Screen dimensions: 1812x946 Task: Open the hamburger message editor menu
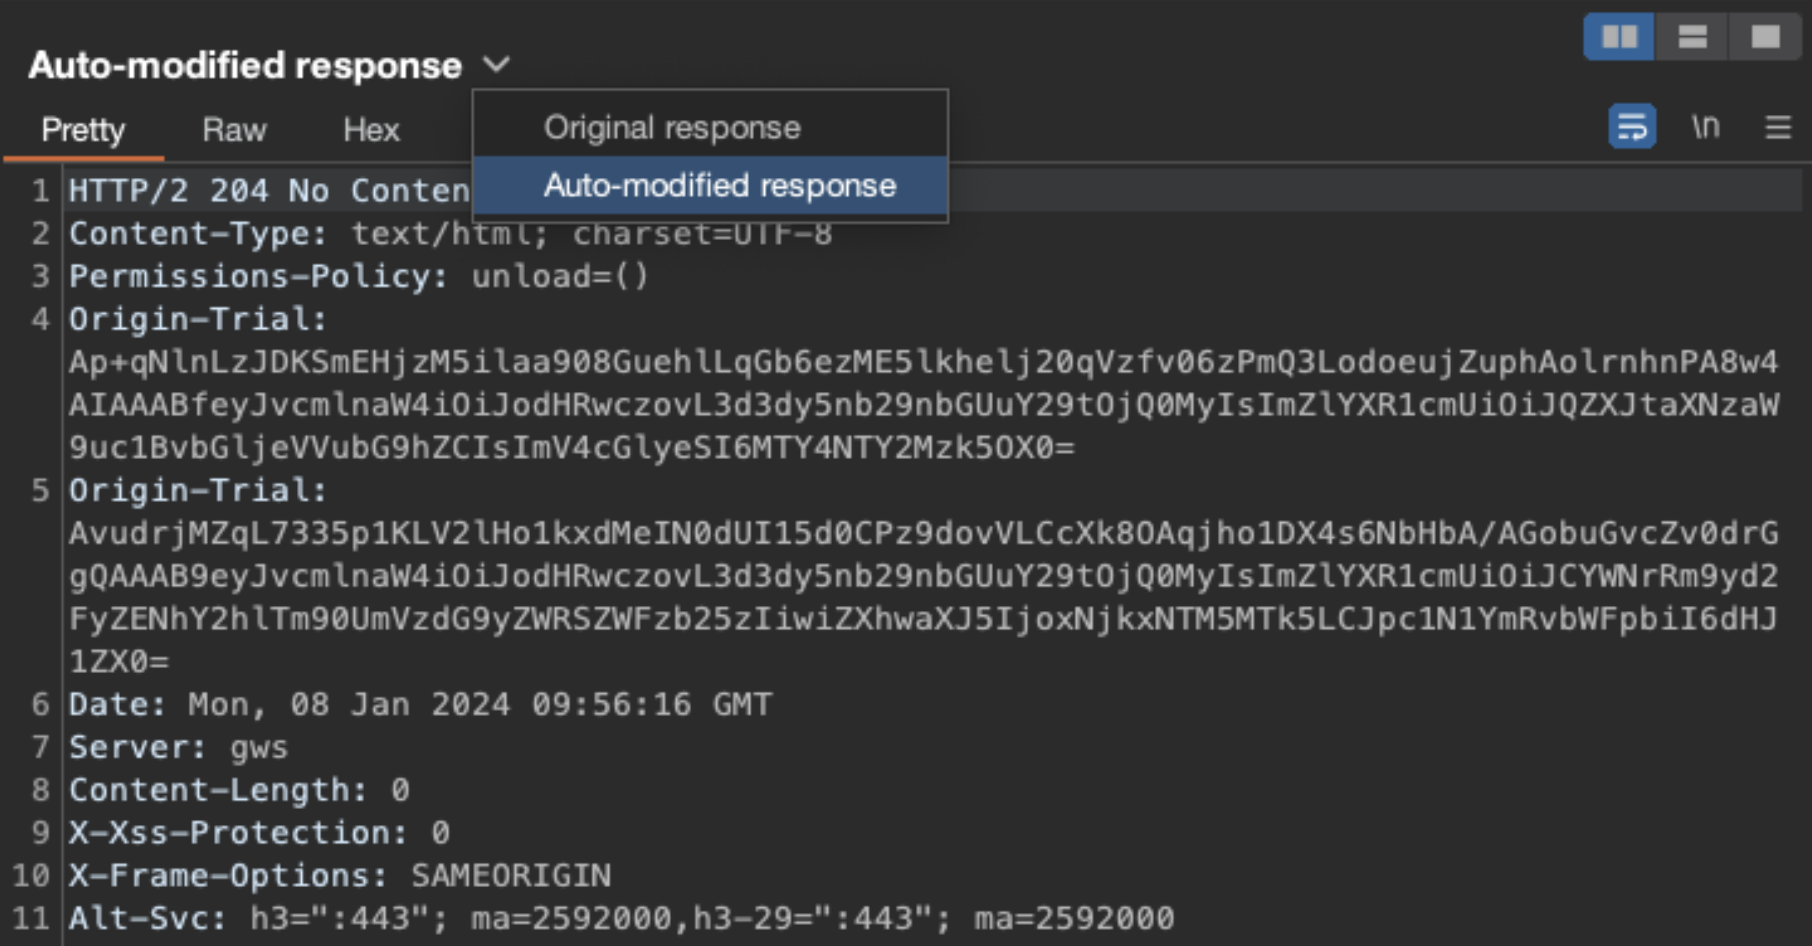(1778, 127)
